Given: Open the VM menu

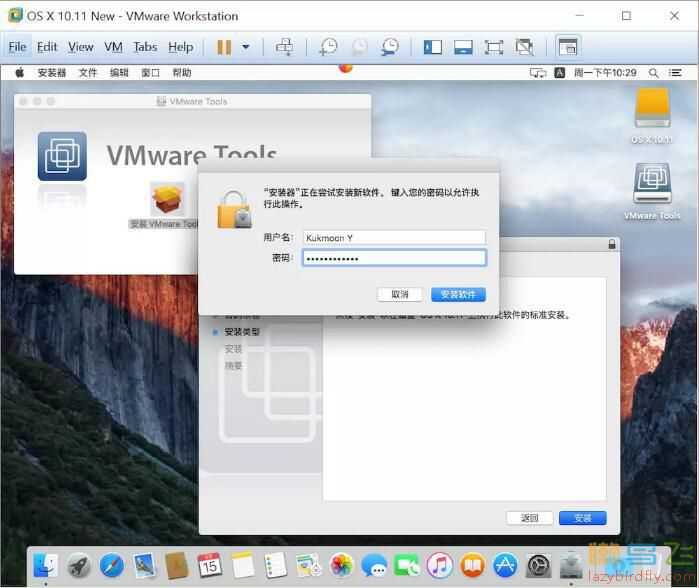Looking at the screenshot, I should pos(113,47).
